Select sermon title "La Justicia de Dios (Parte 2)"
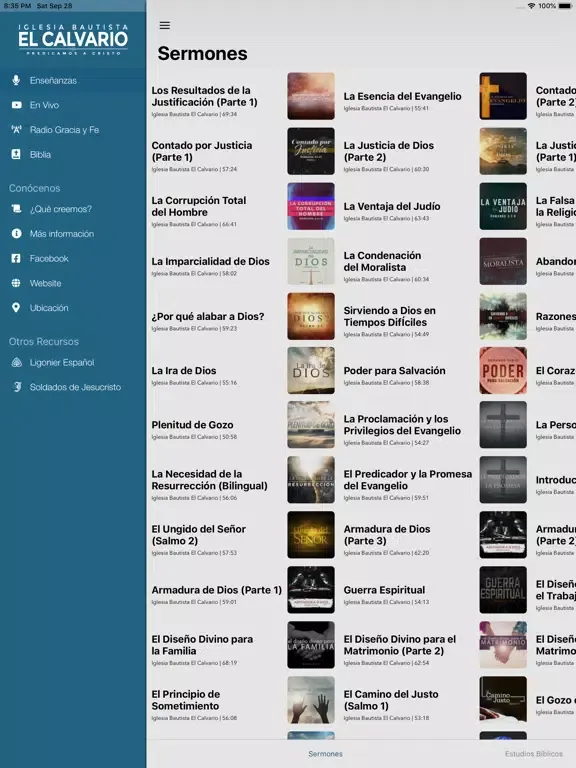Image resolution: width=576 pixels, height=768 pixels. tap(388, 151)
